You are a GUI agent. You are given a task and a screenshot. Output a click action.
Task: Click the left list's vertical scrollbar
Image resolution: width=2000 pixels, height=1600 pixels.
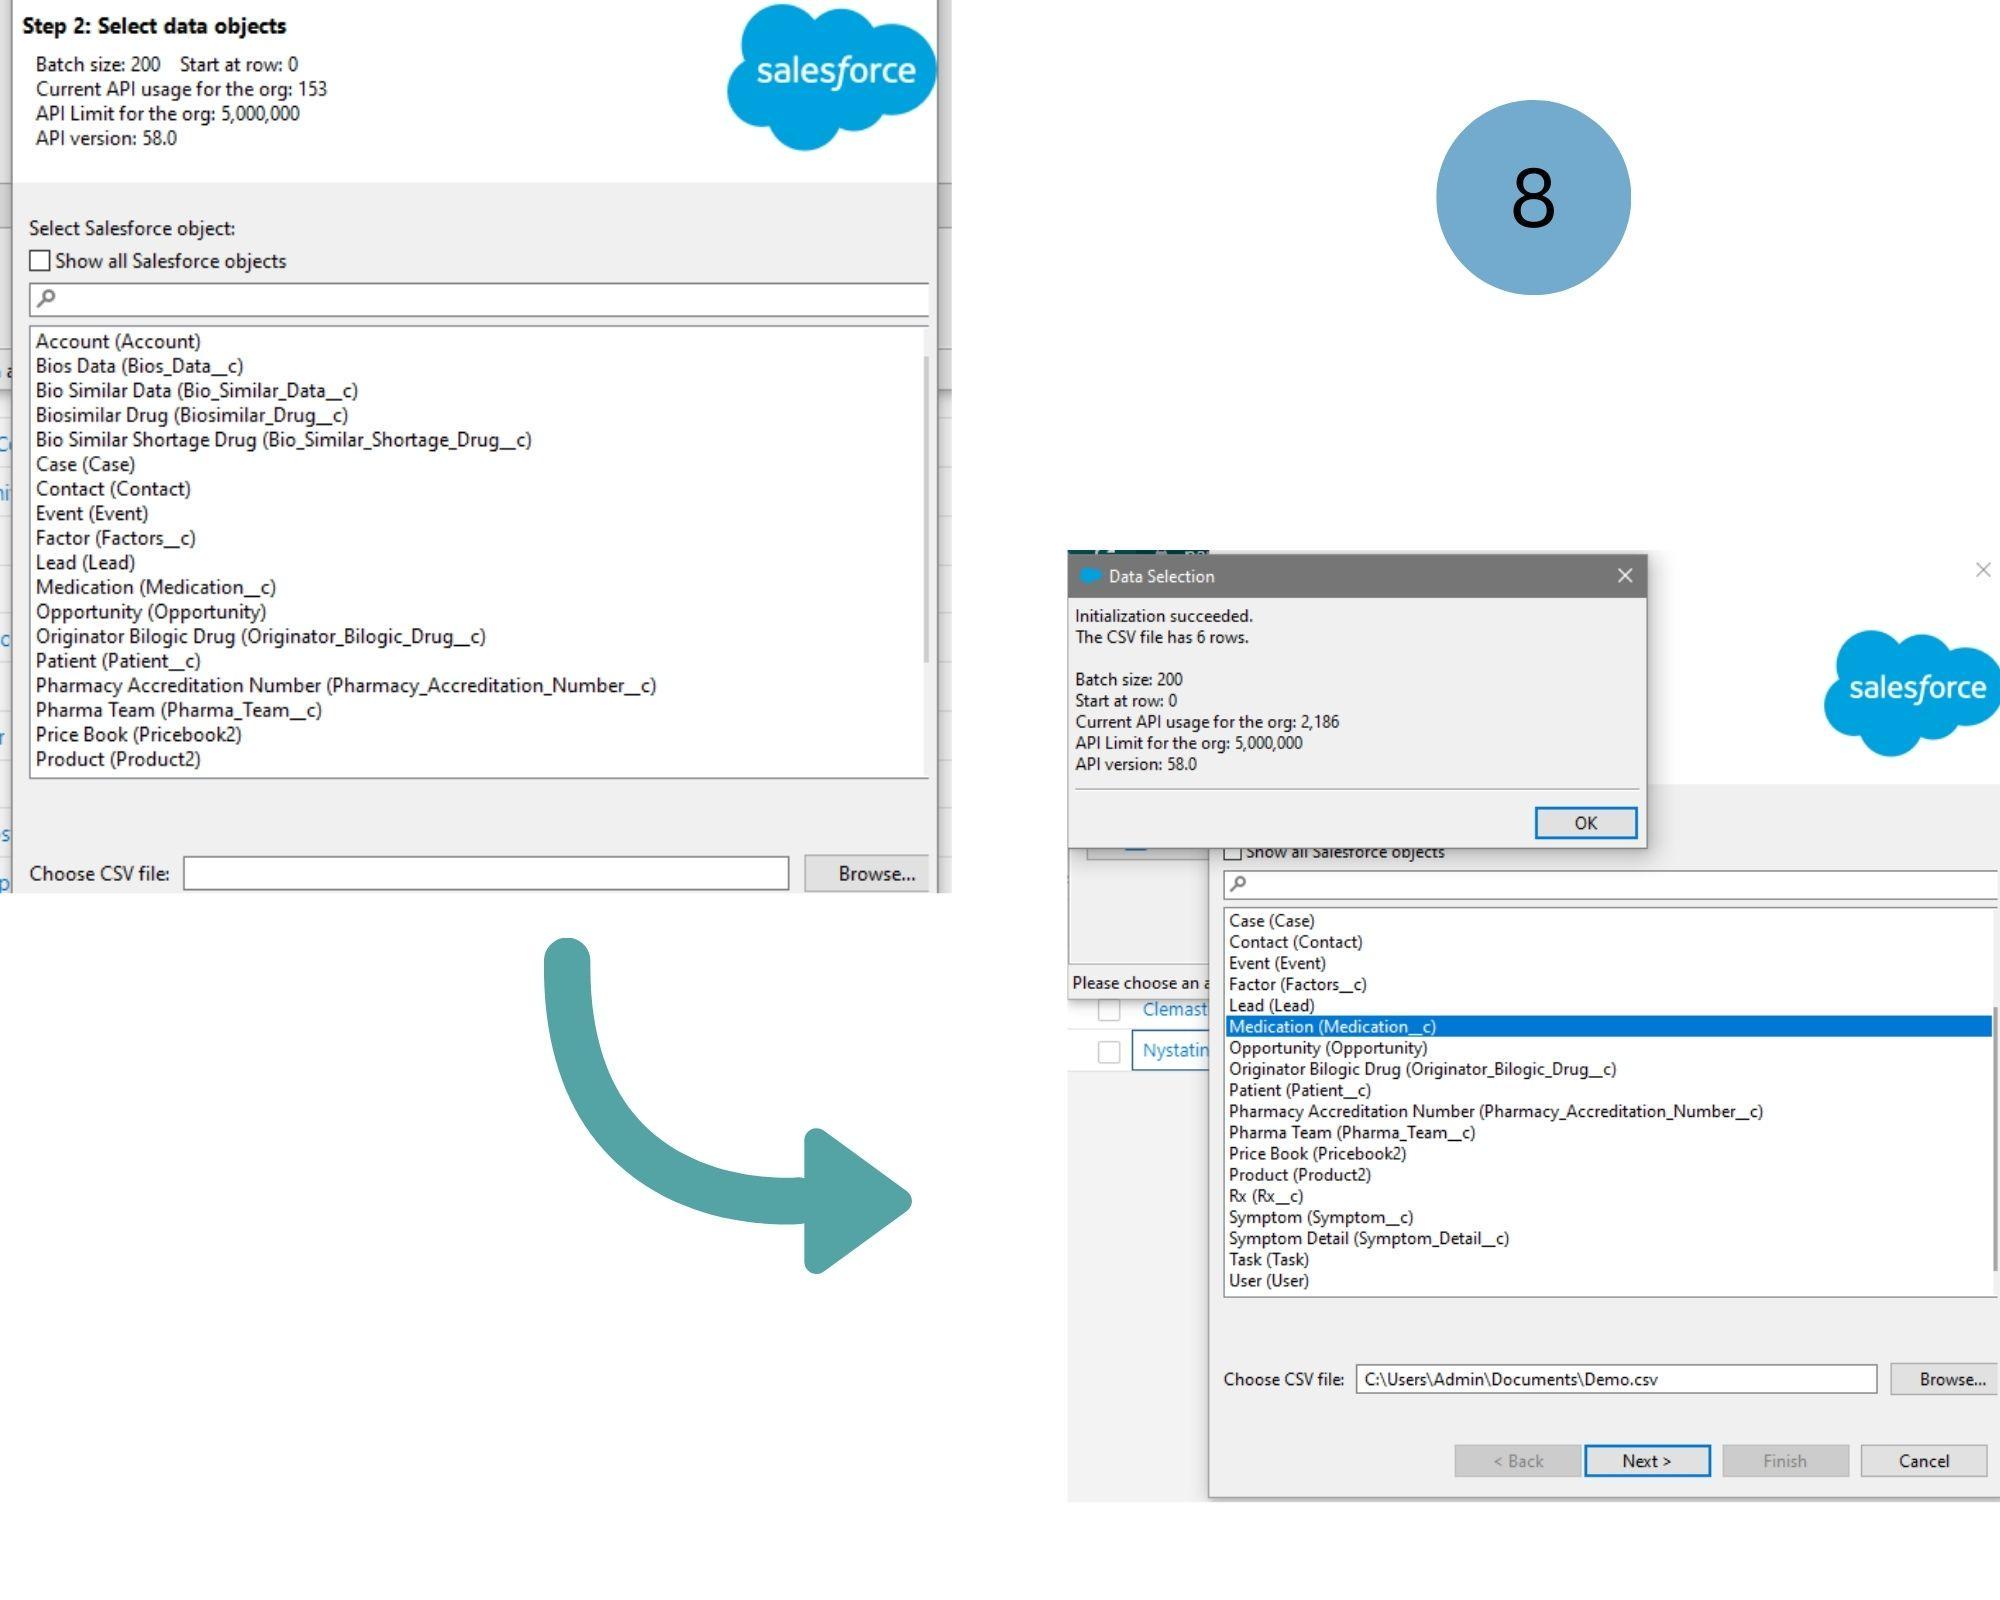tap(926, 510)
